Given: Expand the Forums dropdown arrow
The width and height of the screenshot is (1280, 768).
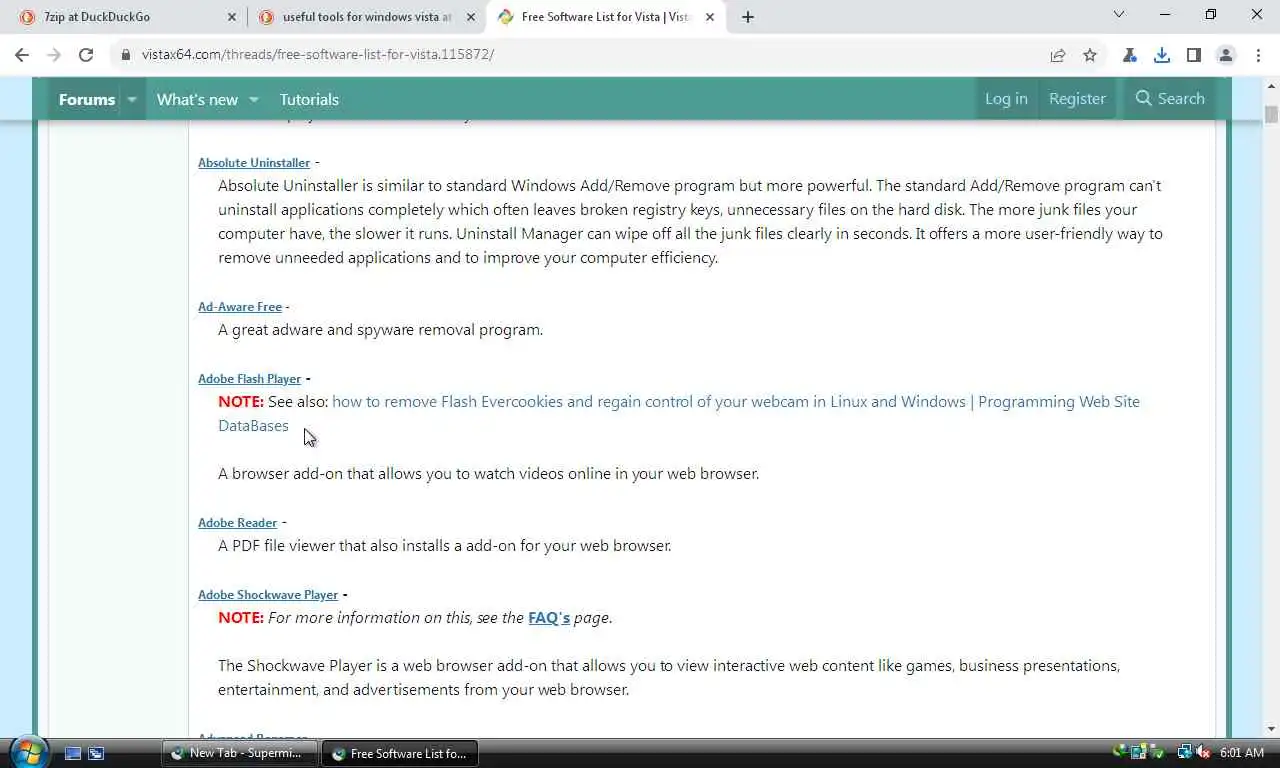Looking at the screenshot, I should pos(132,99).
